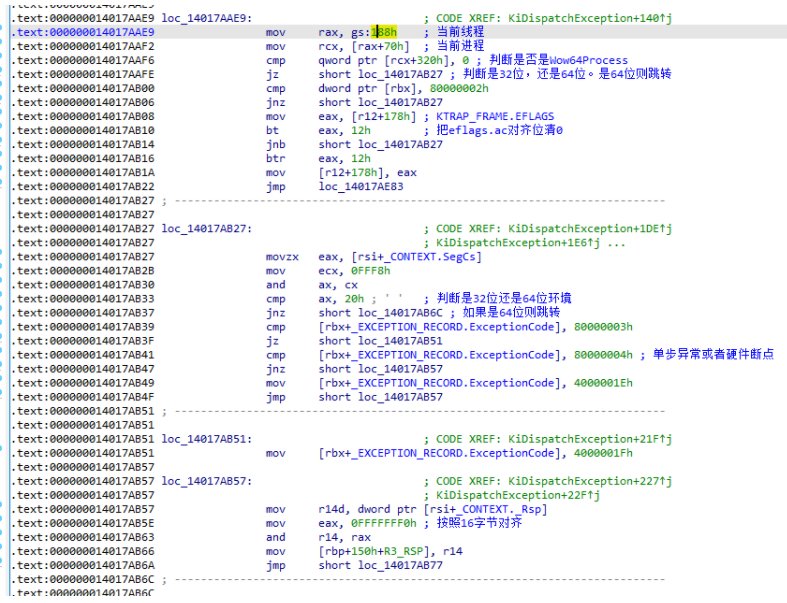Click the highlighted 188h operand
787x603 pixels.
point(384,32)
